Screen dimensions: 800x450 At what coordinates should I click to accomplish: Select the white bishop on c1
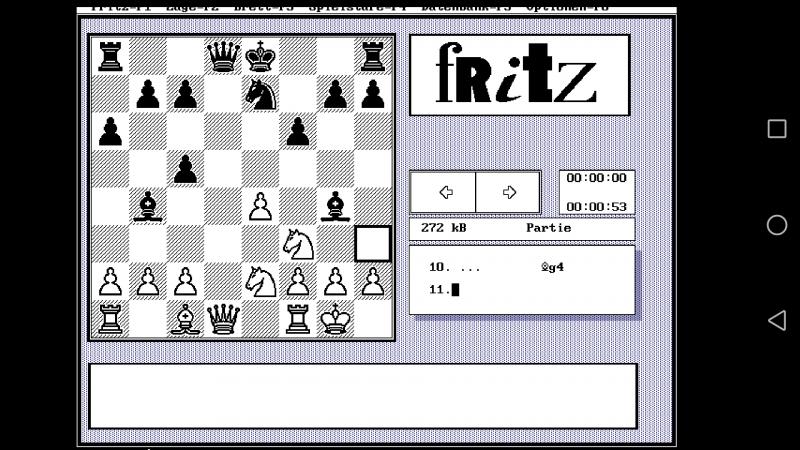[186, 319]
